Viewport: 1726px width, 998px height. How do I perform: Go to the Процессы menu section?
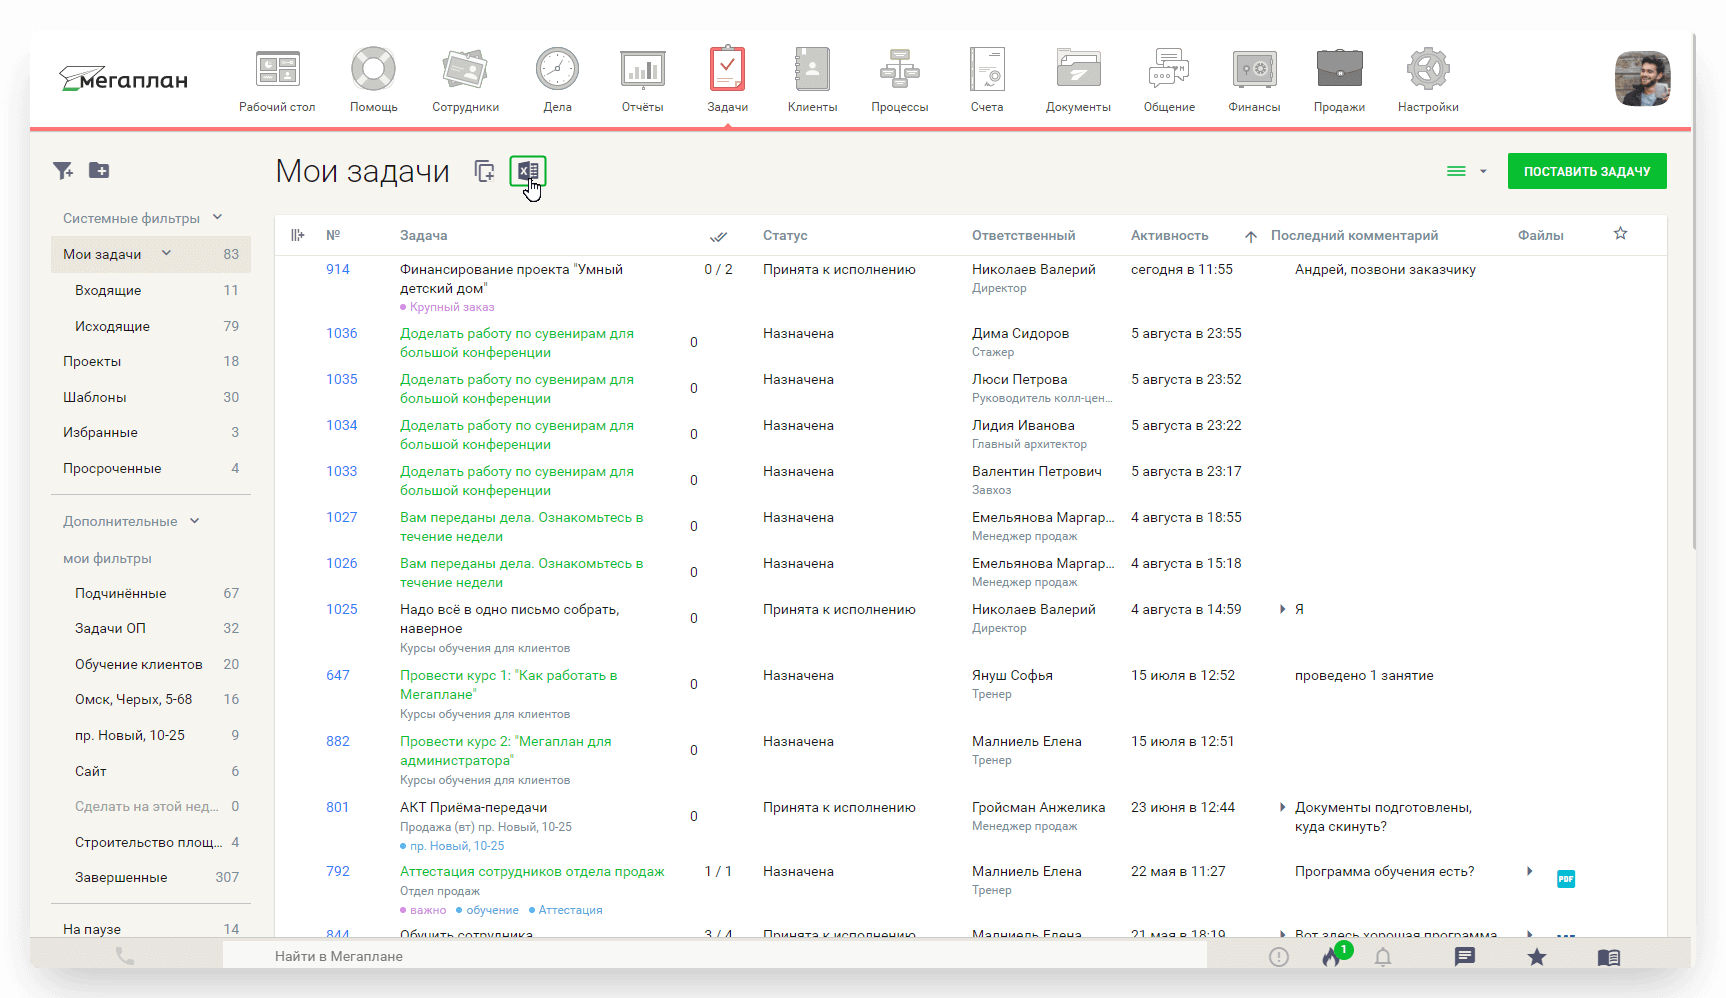pyautogui.click(x=899, y=80)
